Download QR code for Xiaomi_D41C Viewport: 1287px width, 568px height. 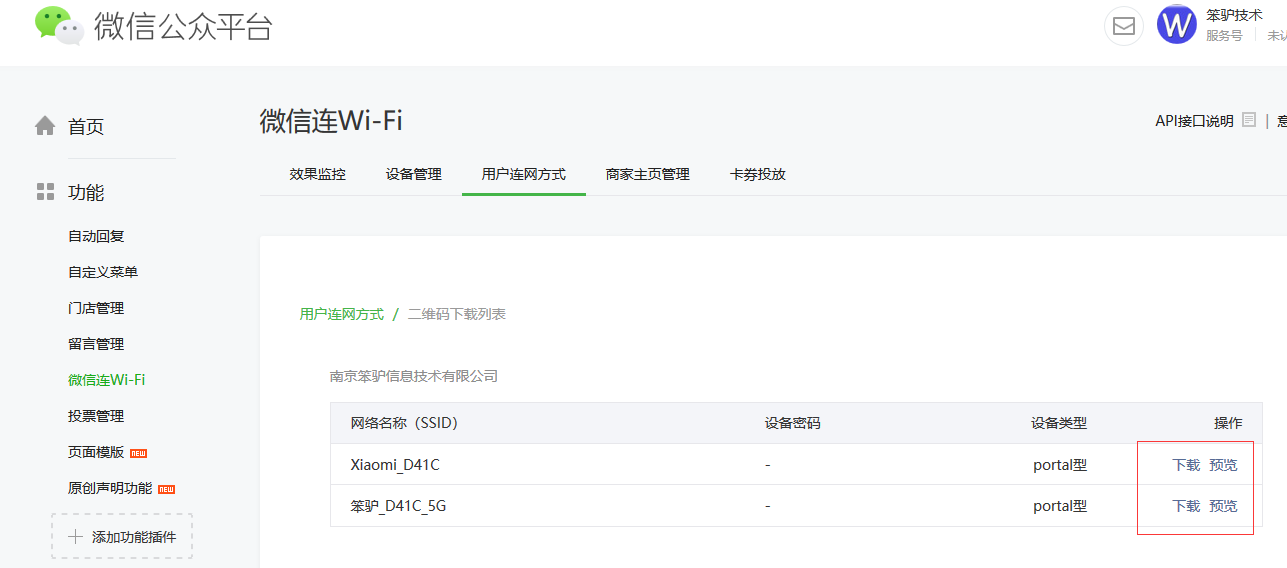1186,465
